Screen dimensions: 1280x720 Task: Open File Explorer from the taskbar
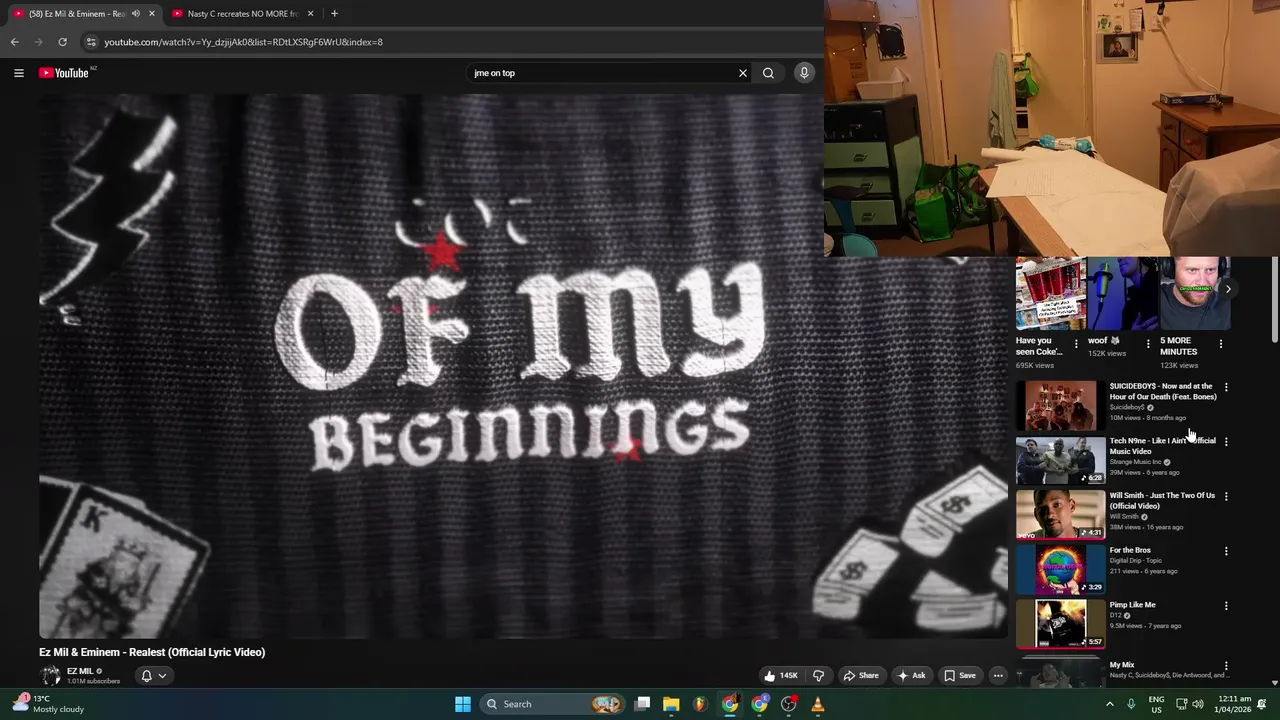point(671,704)
